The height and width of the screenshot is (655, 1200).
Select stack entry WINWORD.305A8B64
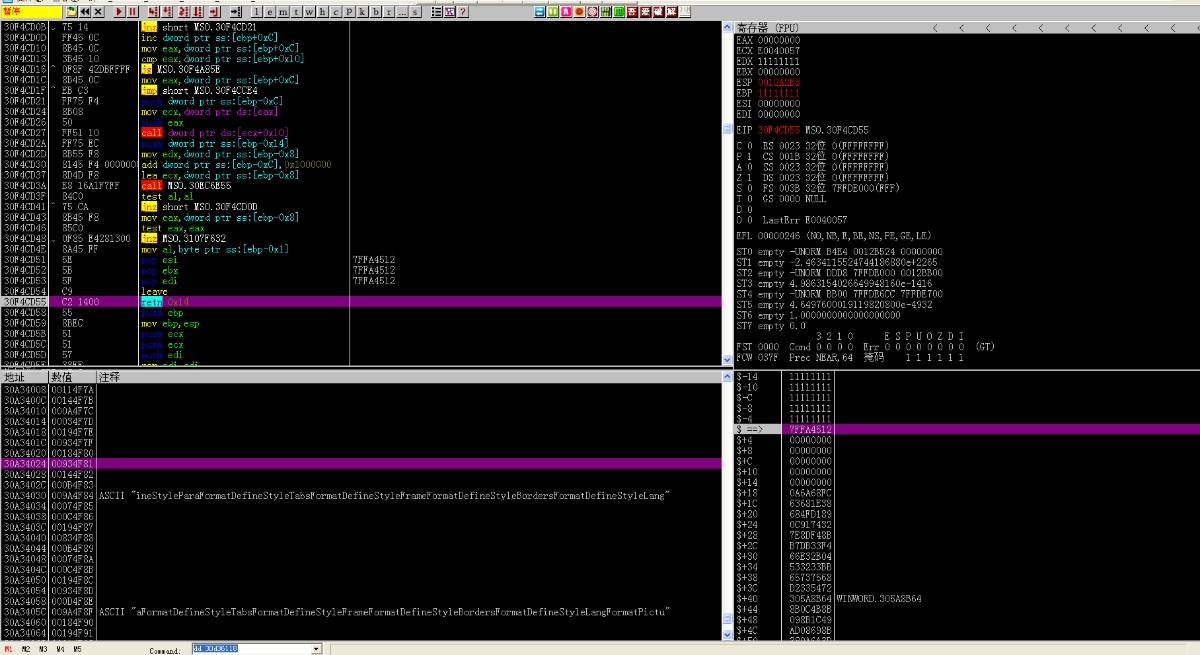pyautogui.click(x=966, y=598)
